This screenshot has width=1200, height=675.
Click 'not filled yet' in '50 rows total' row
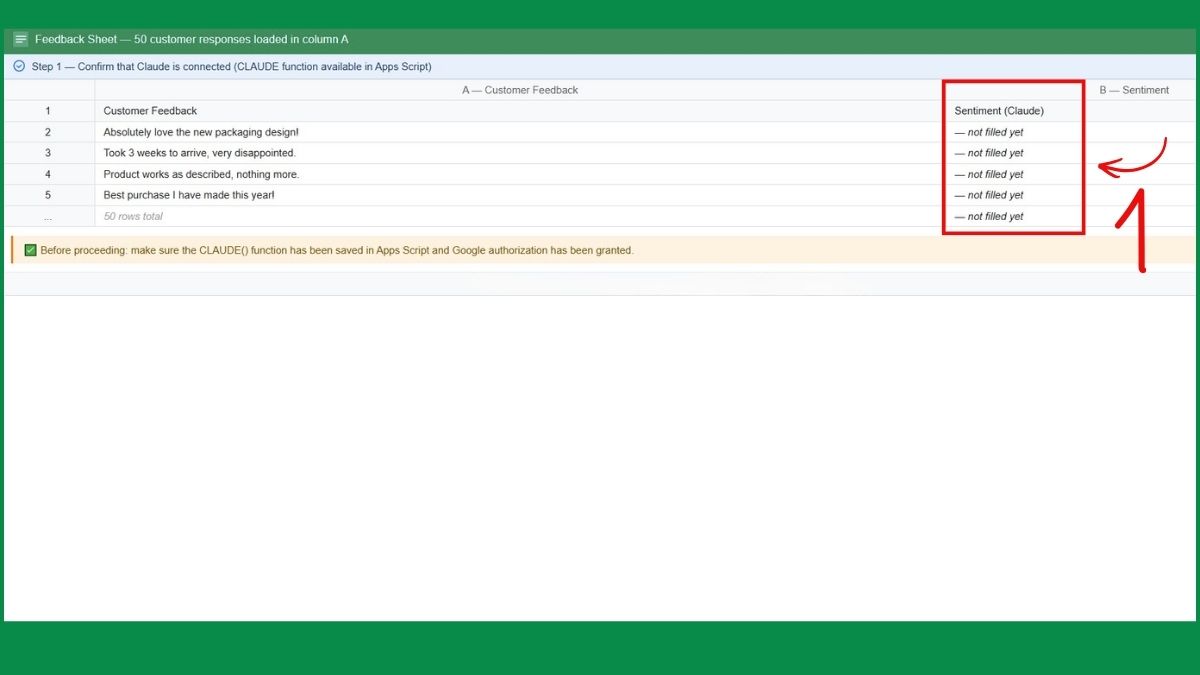(1015, 216)
